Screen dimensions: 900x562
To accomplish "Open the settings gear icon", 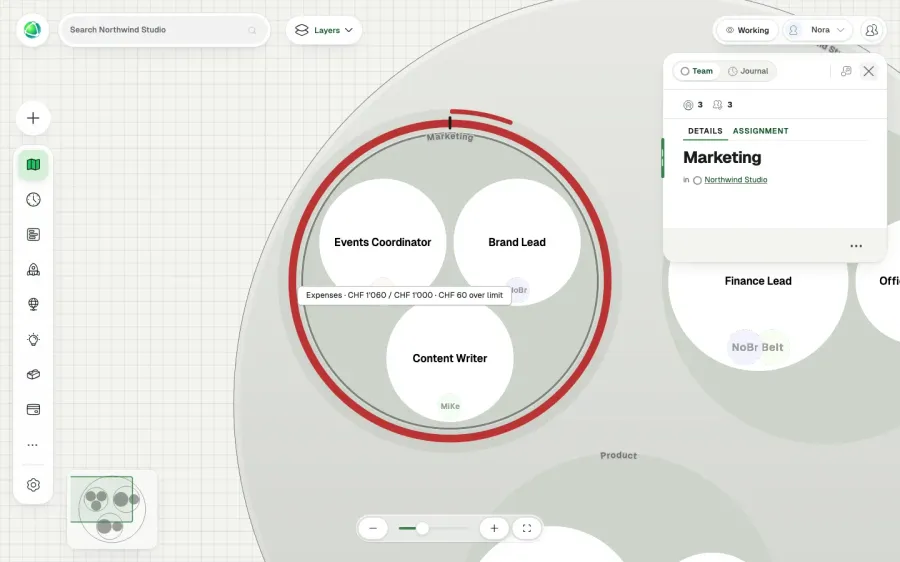I will tap(33, 485).
